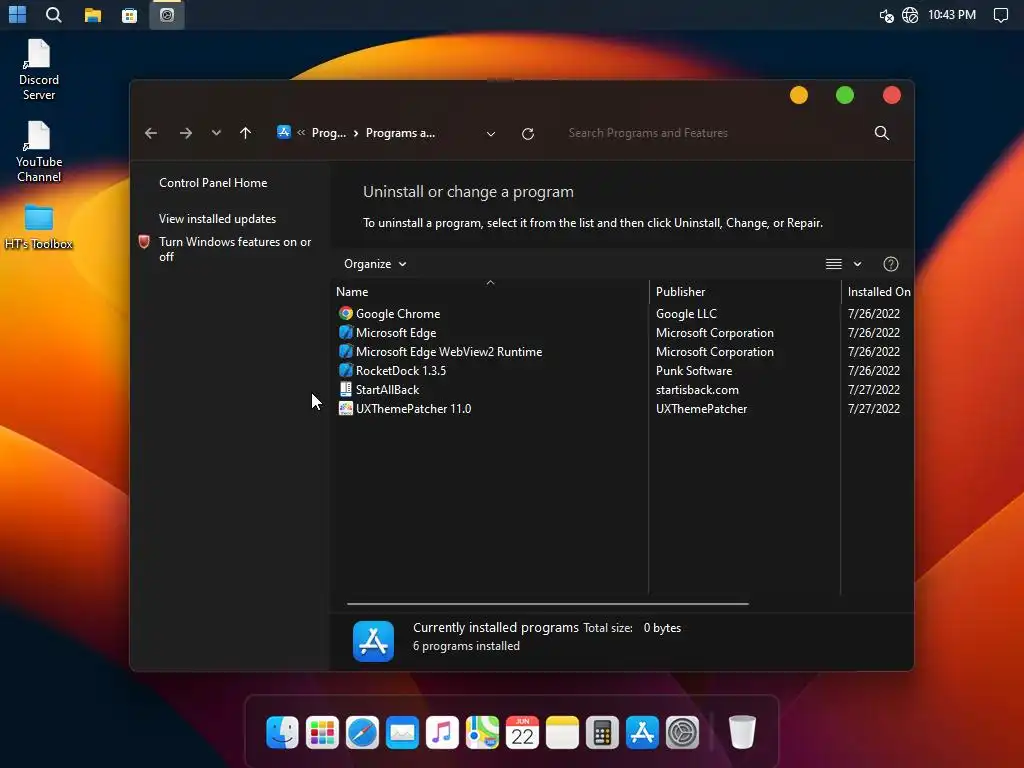
Task: Open the taskbar search magnifier
Action: click(54, 14)
